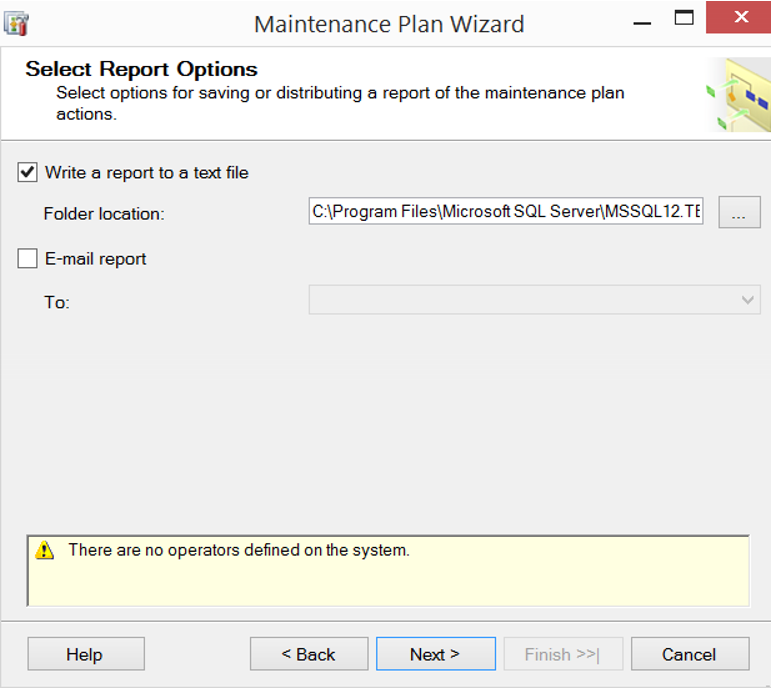Return to the previous step with Back

(309, 654)
